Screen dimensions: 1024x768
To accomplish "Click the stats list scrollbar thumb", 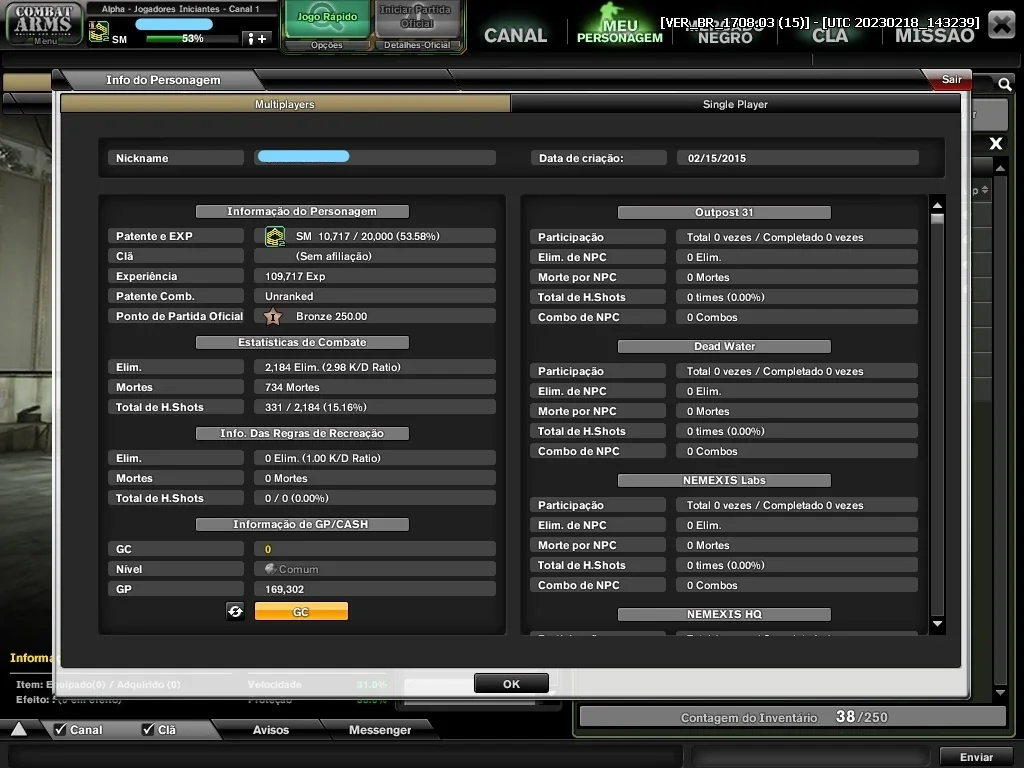I will pos(937,219).
